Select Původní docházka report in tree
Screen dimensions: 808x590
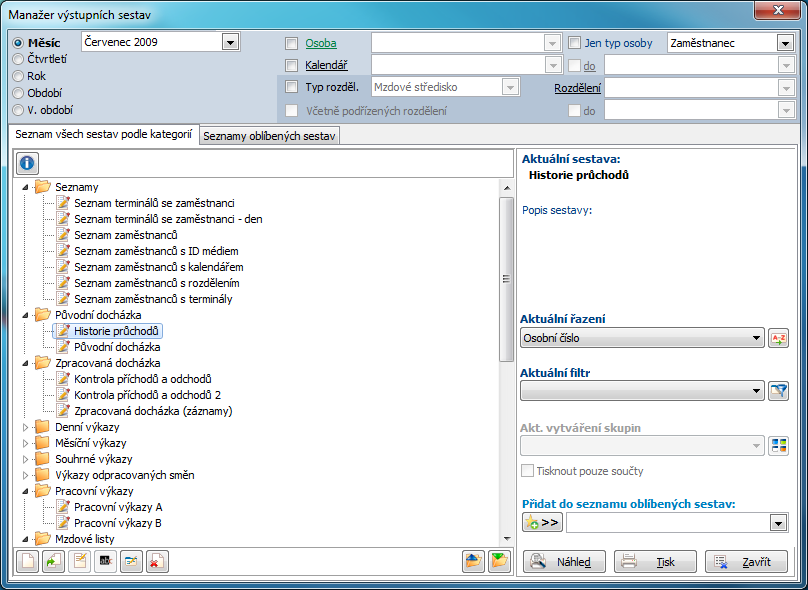(117, 347)
